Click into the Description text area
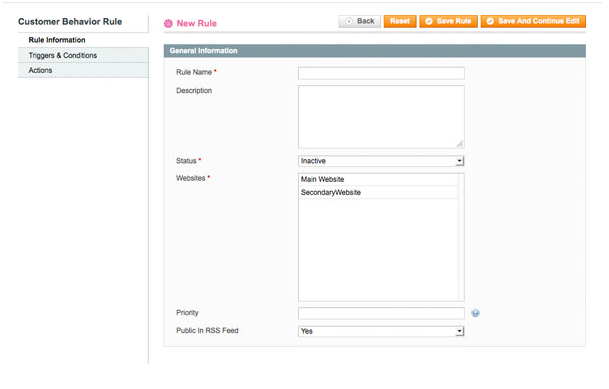This screenshot has width=609, height=389. [x=381, y=117]
